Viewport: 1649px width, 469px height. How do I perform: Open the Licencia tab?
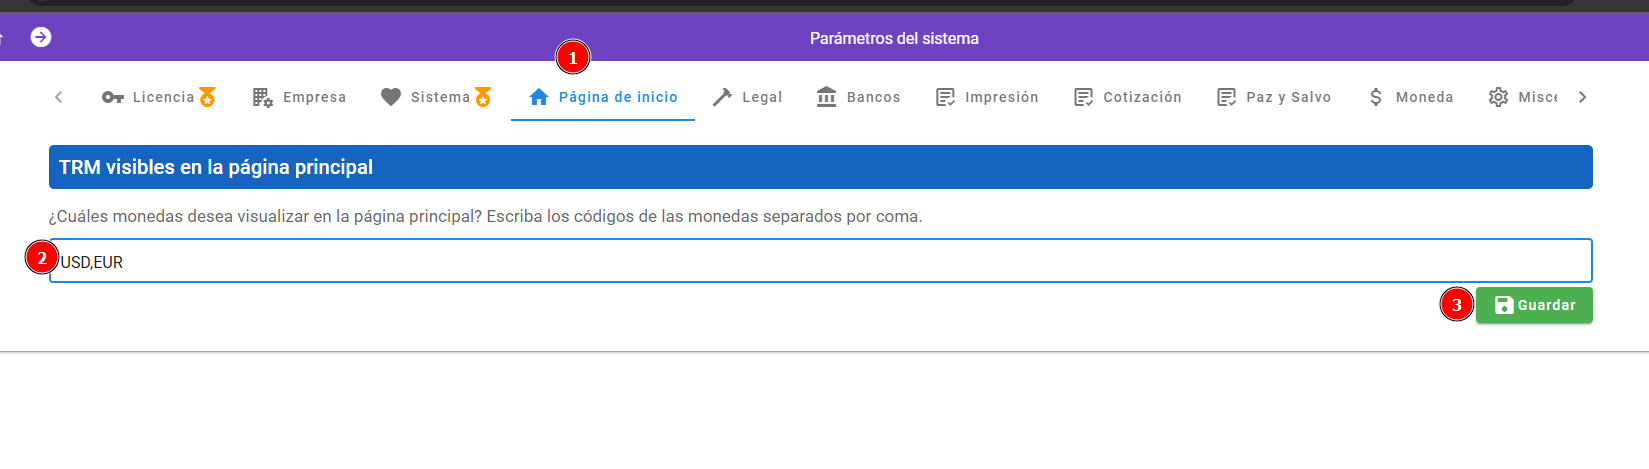click(x=158, y=97)
